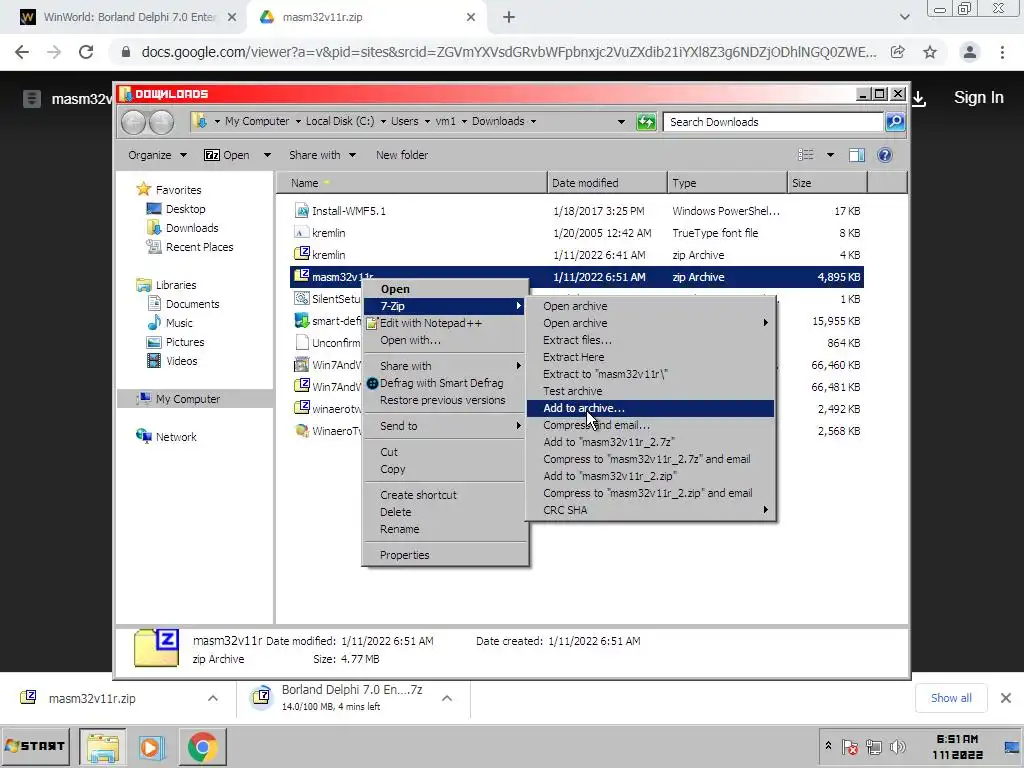Expand masm32v11r.zip download item chevron
Screen dimensions: 1024x768
(213, 698)
